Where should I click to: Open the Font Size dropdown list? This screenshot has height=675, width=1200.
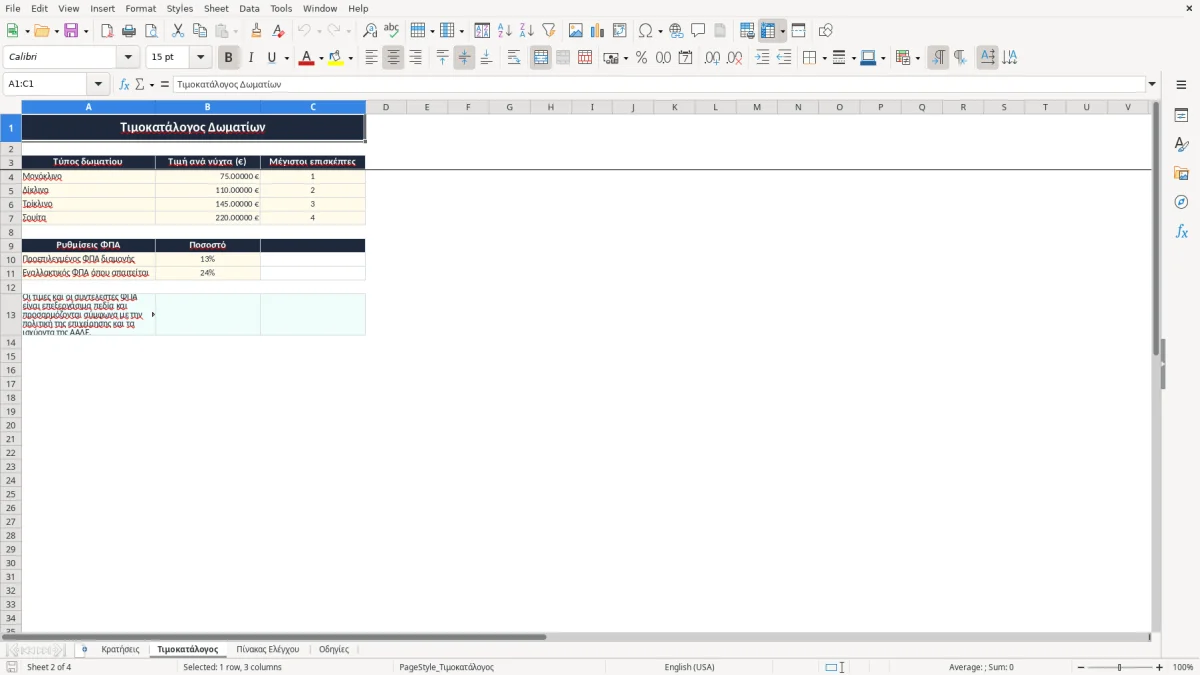pyautogui.click(x=200, y=58)
